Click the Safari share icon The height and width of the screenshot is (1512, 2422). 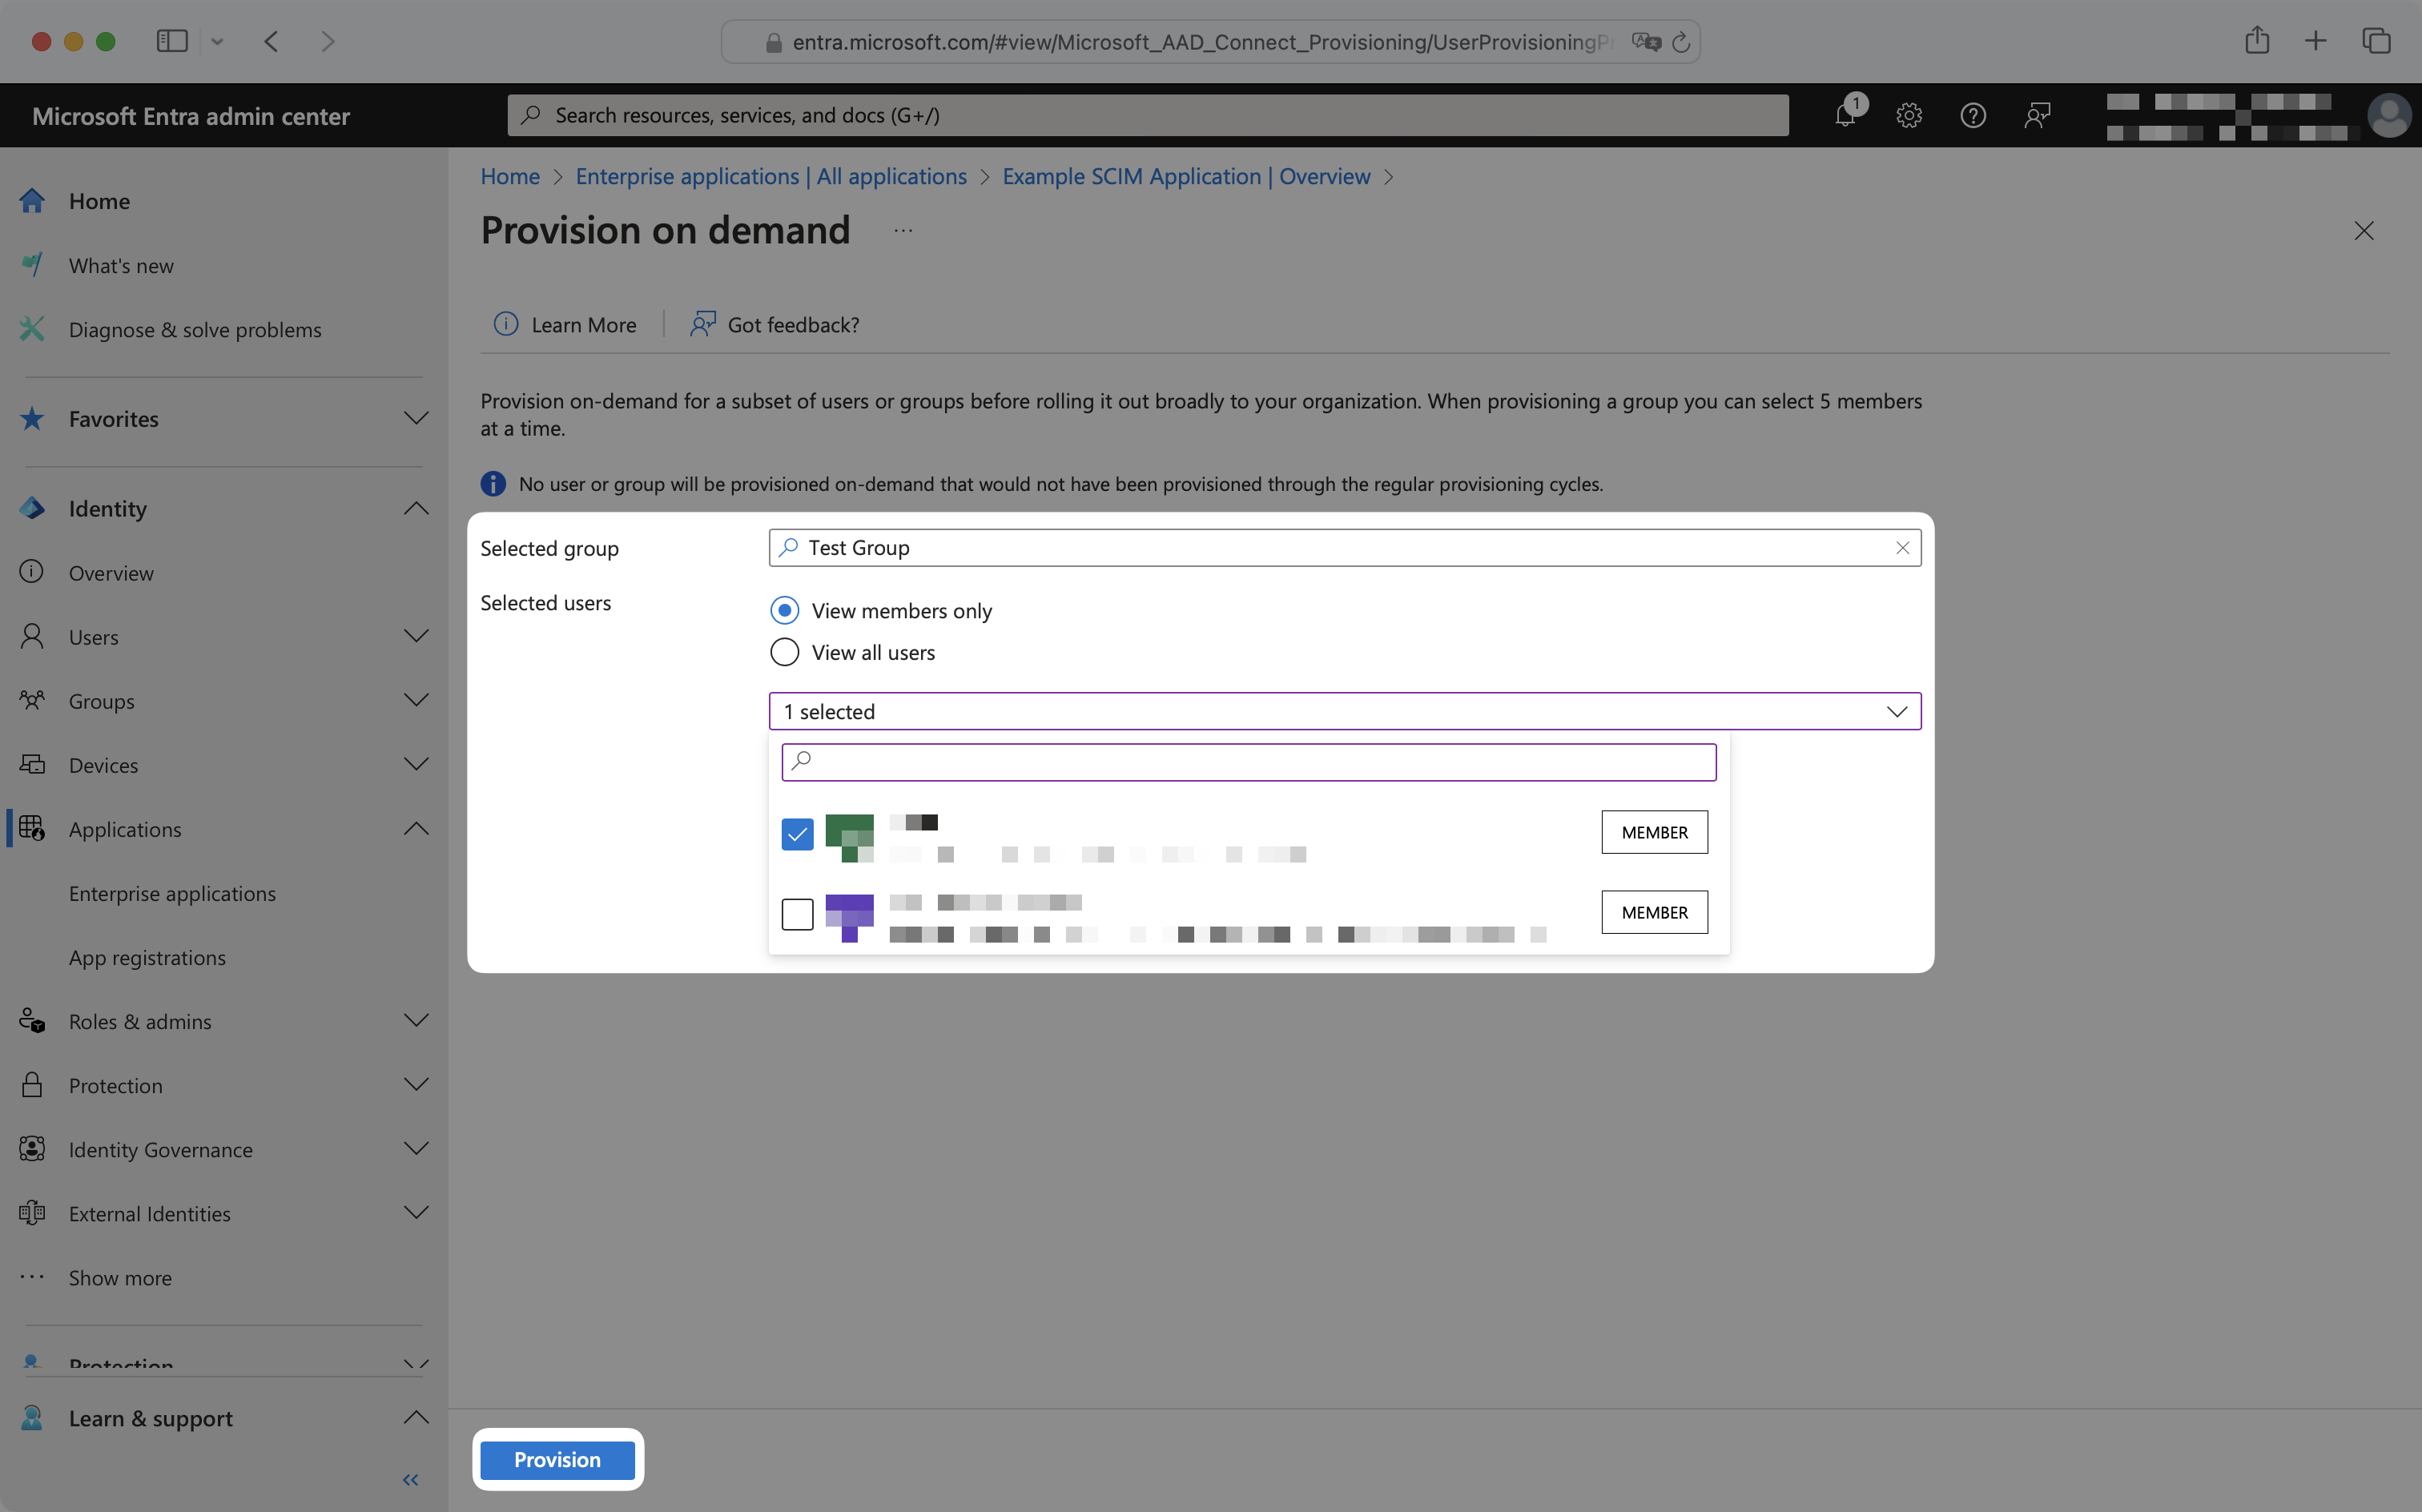(2256, 41)
